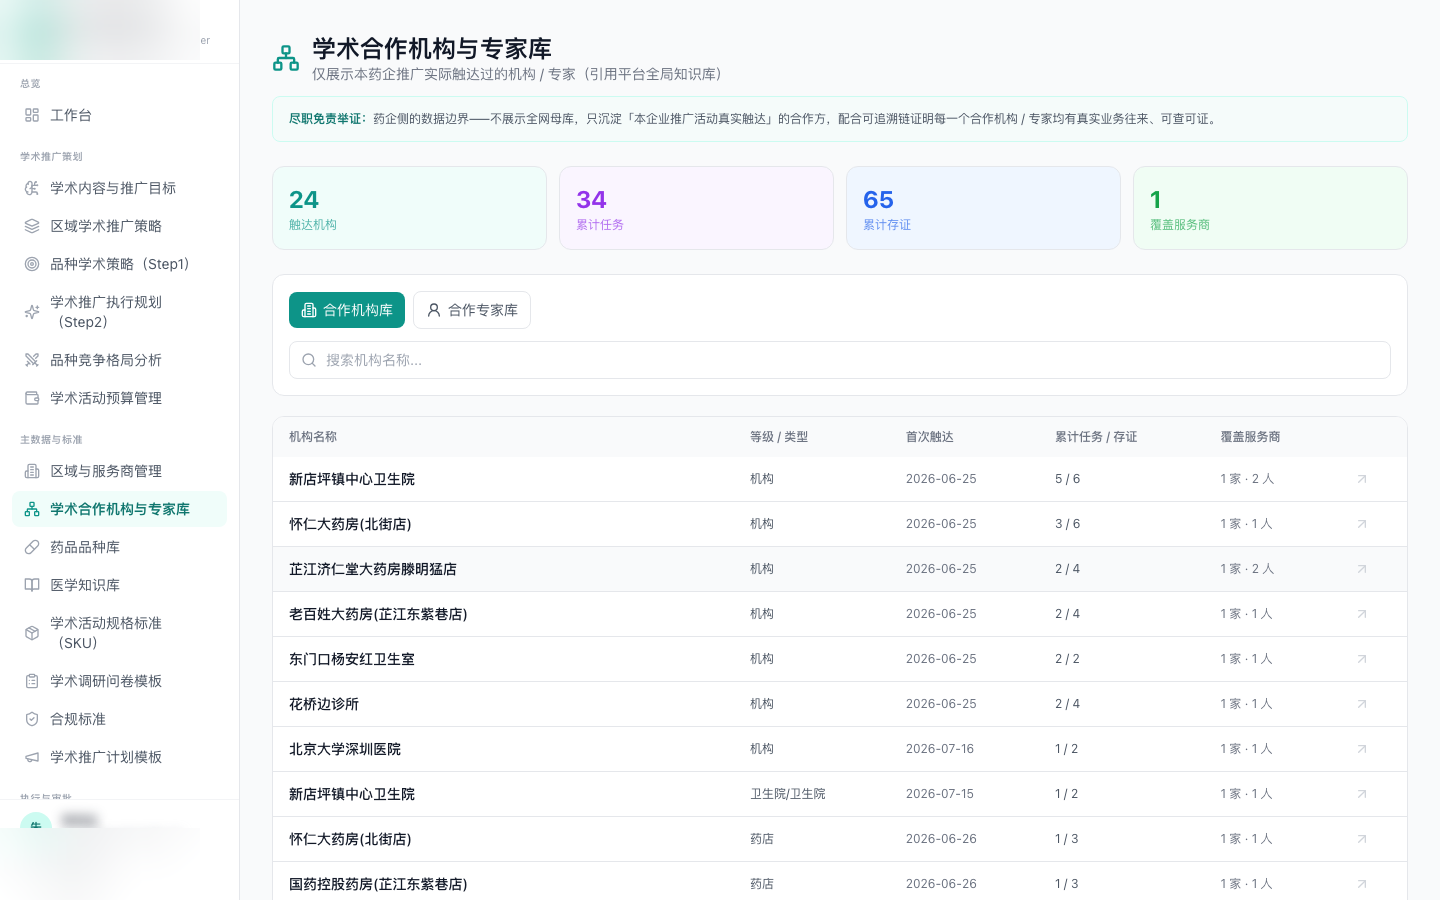Viewport: 1440px width, 900px height.
Task: Open detail arrow for 国药控股药房 row
Action: [x=1362, y=884]
